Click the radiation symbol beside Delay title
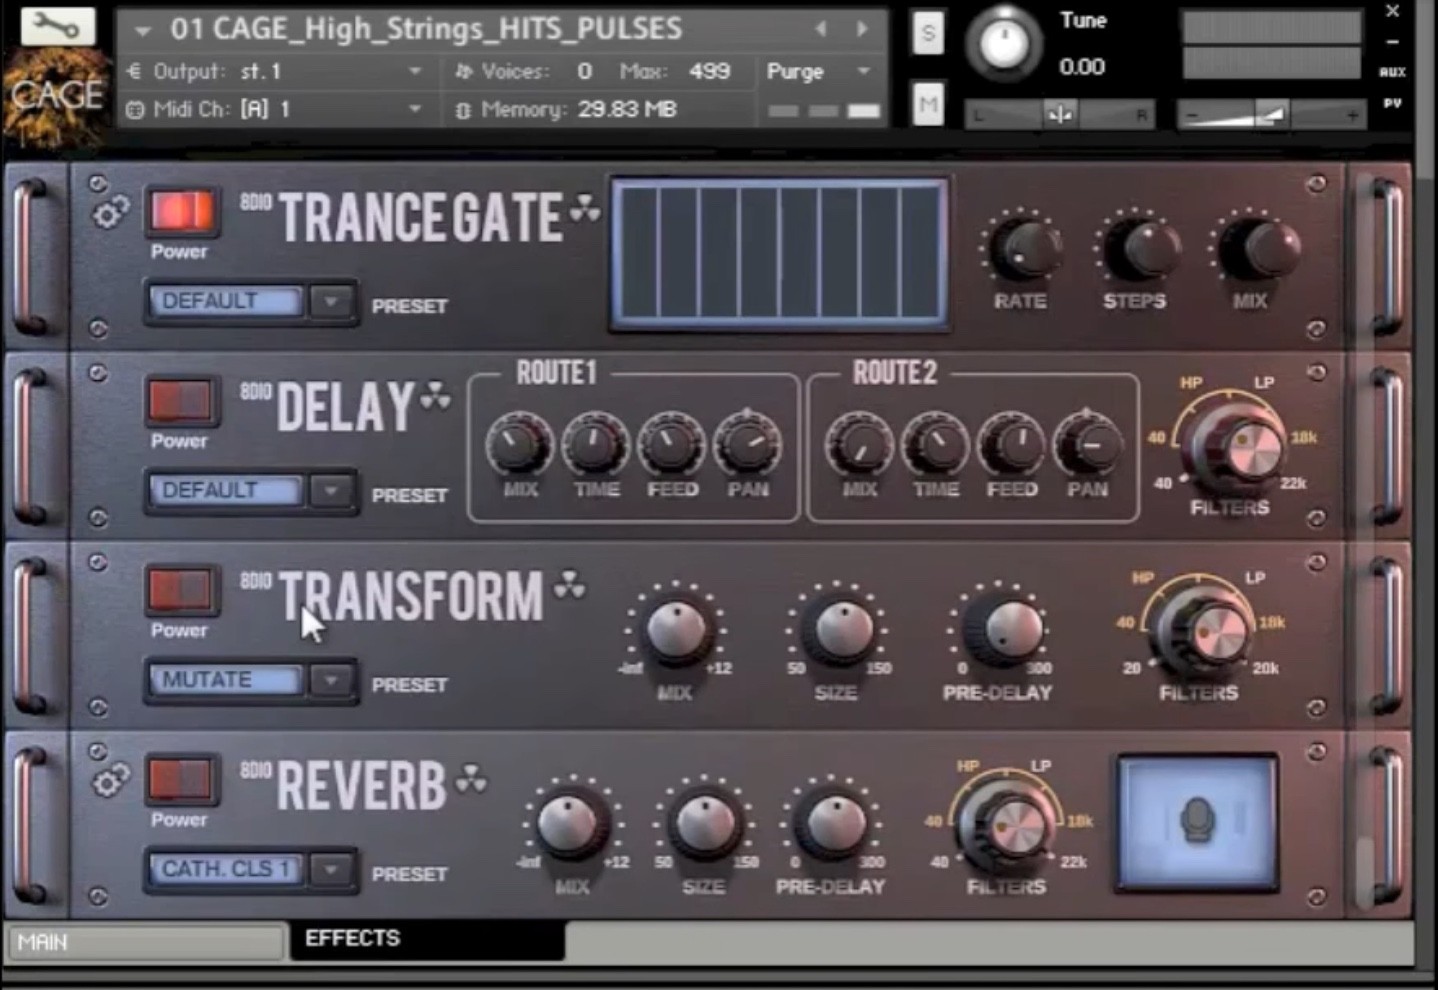1438x990 pixels. coord(435,397)
